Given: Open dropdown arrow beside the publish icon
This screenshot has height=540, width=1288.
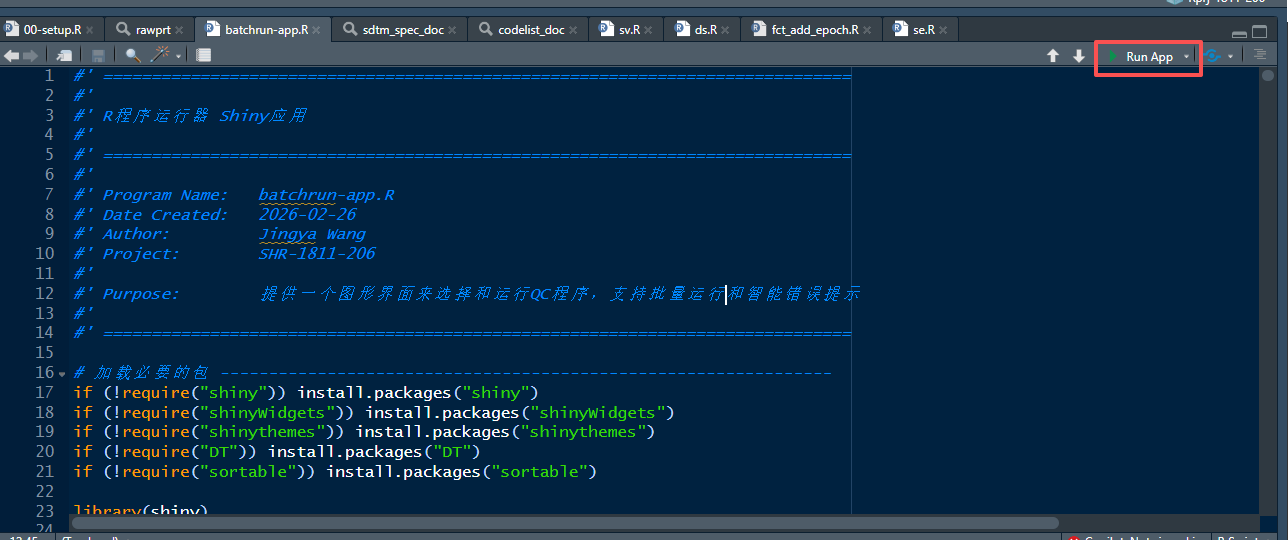Looking at the screenshot, I should [1230, 57].
